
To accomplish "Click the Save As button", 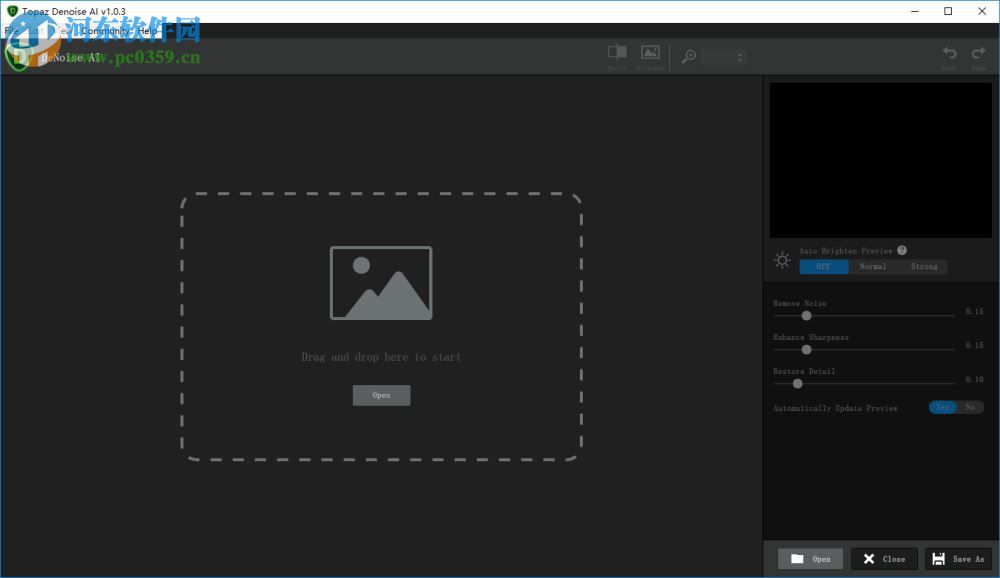I will click(x=958, y=559).
